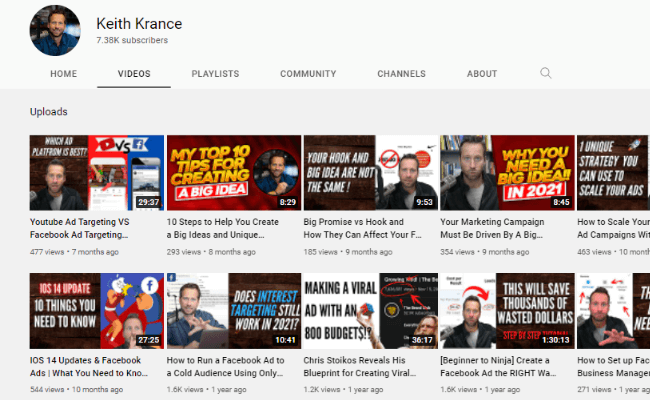This screenshot has width=650, height=400.
Task: Click 293 views 8 months ago text
Action: (x=211, y=252)
